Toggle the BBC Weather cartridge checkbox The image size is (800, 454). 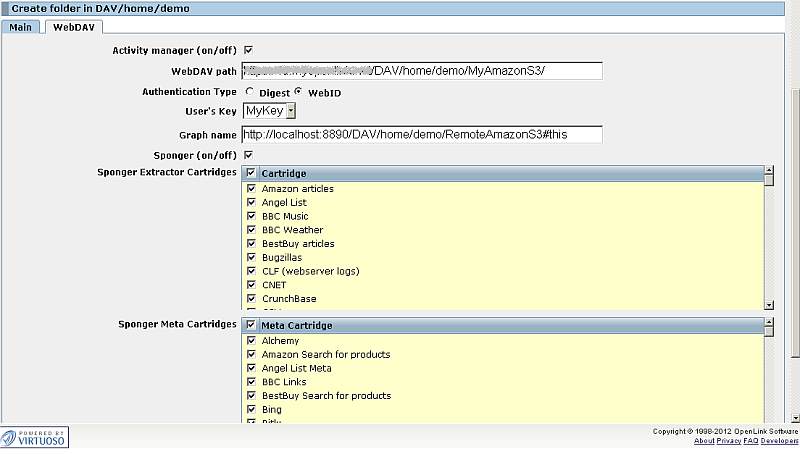[251, 230]
